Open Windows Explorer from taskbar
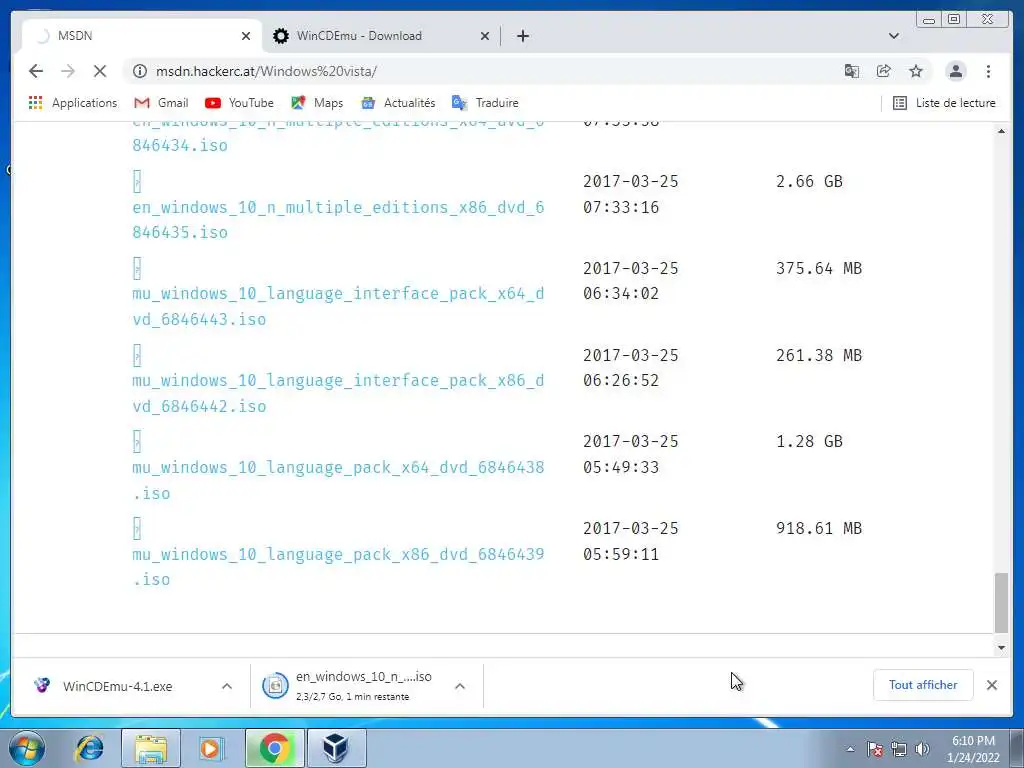 (151, 748)
